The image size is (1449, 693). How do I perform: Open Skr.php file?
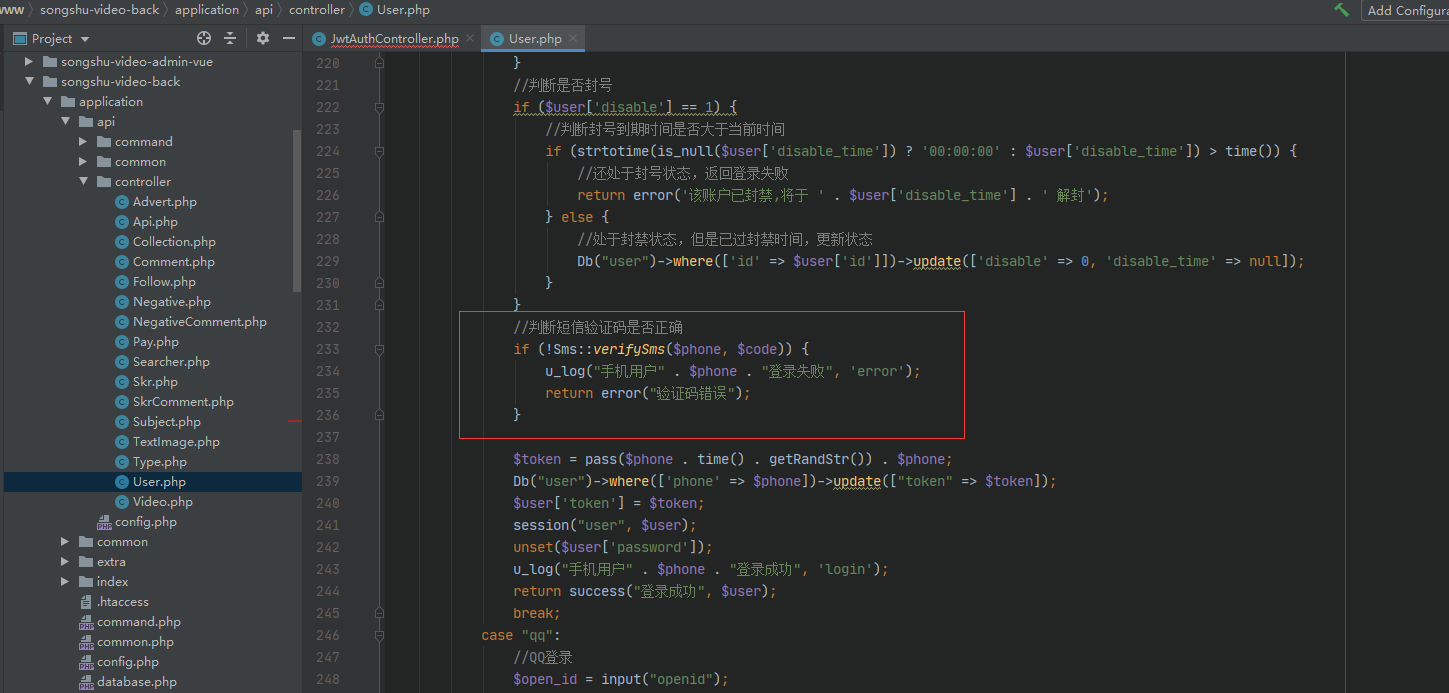(x=155, y=382)
